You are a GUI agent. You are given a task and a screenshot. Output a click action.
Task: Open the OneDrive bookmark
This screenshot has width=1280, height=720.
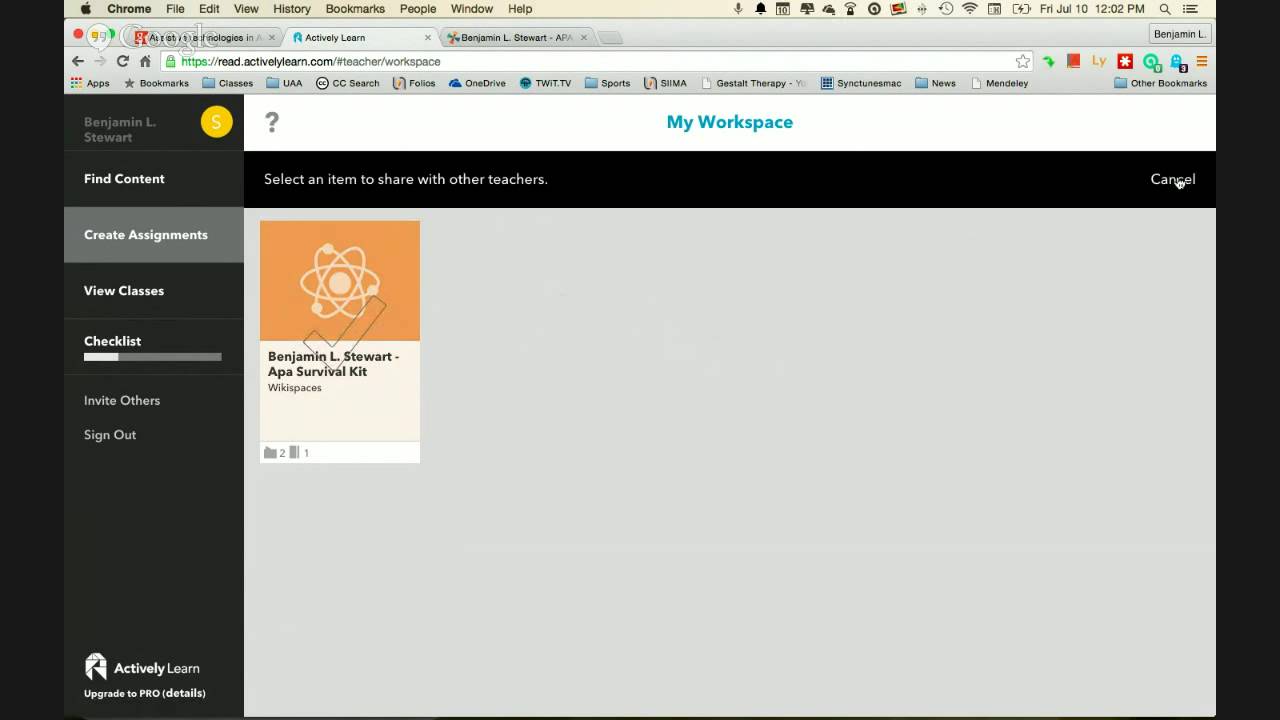477,83
